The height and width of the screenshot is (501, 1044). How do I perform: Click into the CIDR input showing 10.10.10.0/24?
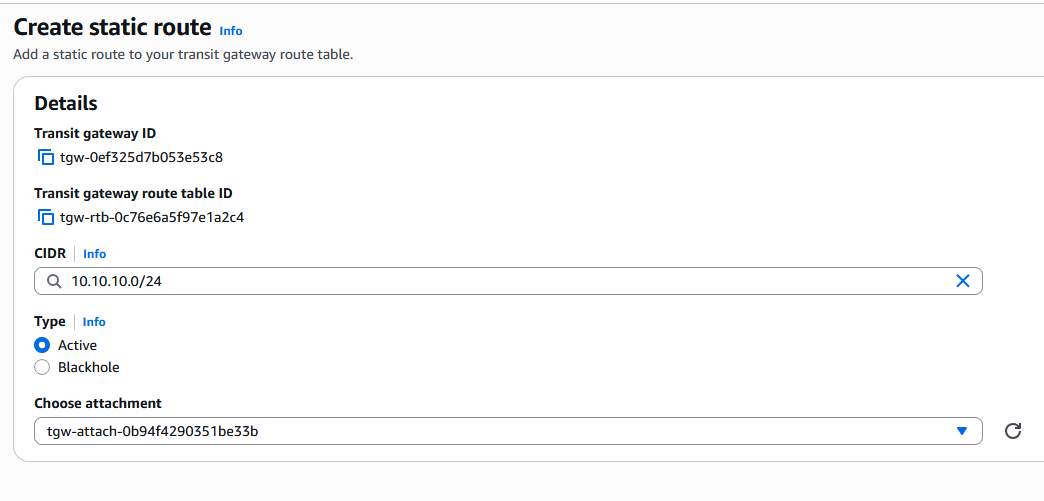(x=500, y=282)
